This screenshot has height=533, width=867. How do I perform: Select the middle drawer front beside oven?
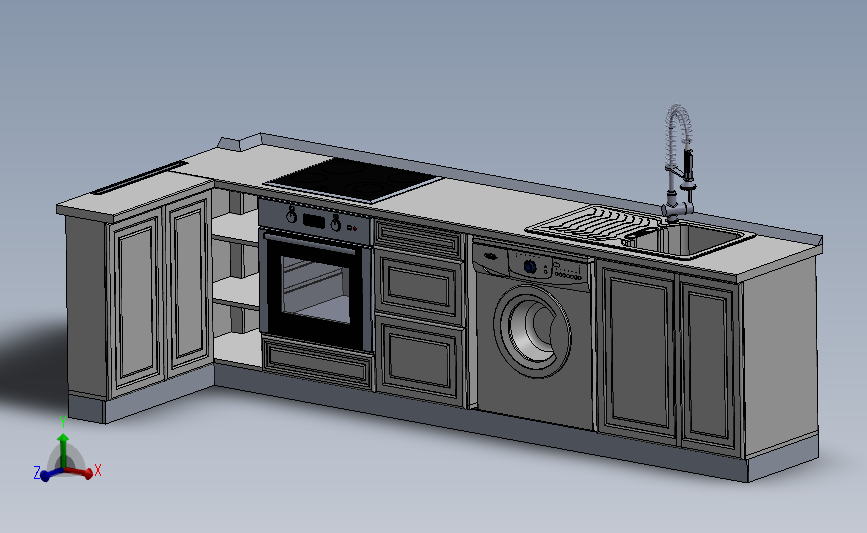(419, 286)
